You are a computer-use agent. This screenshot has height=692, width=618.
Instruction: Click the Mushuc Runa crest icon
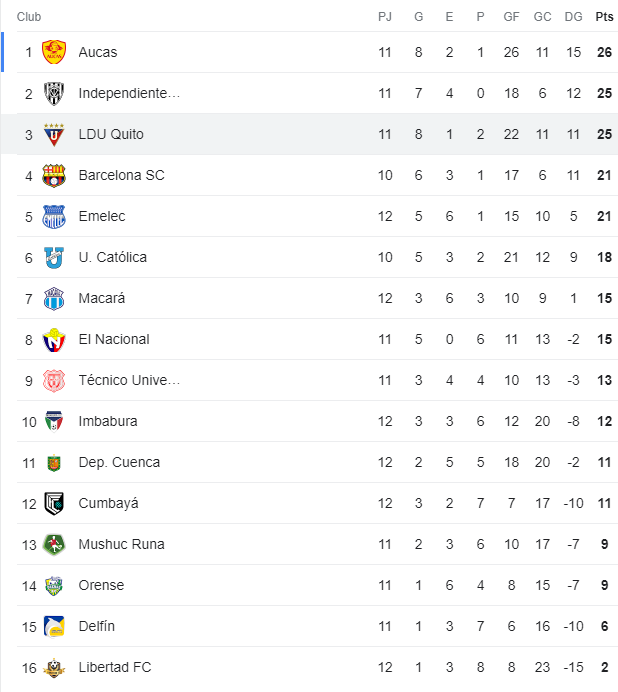pyautogui.click(x=54, y=544)
